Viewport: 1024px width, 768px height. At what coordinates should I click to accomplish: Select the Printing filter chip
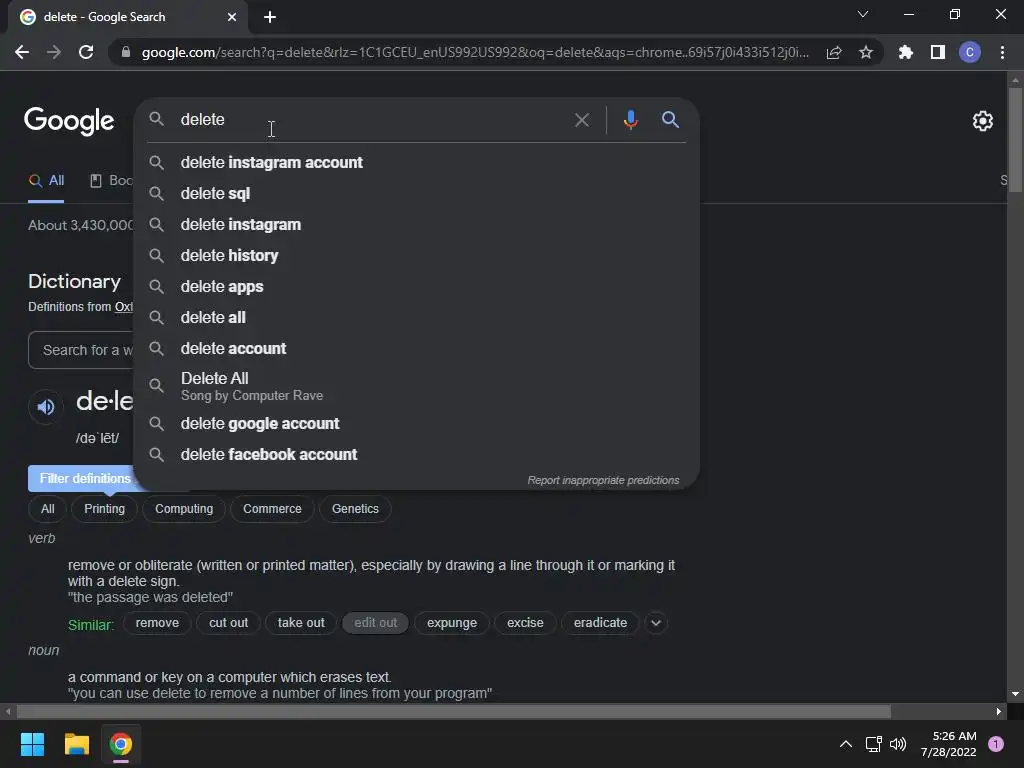[104, 509]
